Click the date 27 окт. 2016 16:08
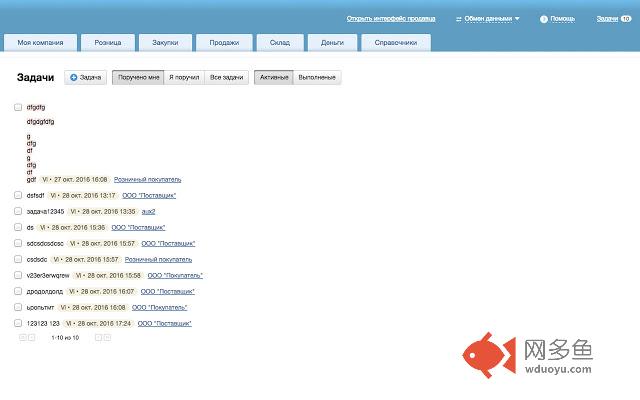Image resolution: width=640 pixels, height=400 pixels. pos(80,180)
